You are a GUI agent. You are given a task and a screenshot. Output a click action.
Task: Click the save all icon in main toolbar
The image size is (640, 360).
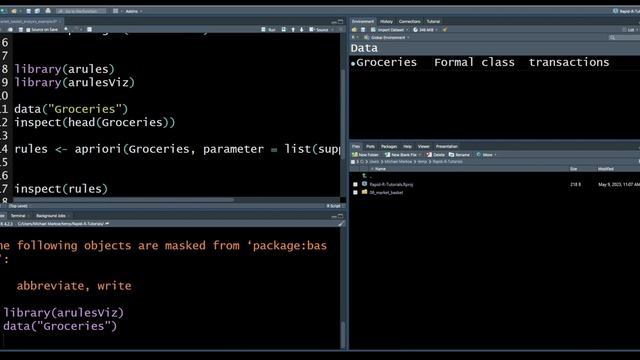click(x=37, y=11)
